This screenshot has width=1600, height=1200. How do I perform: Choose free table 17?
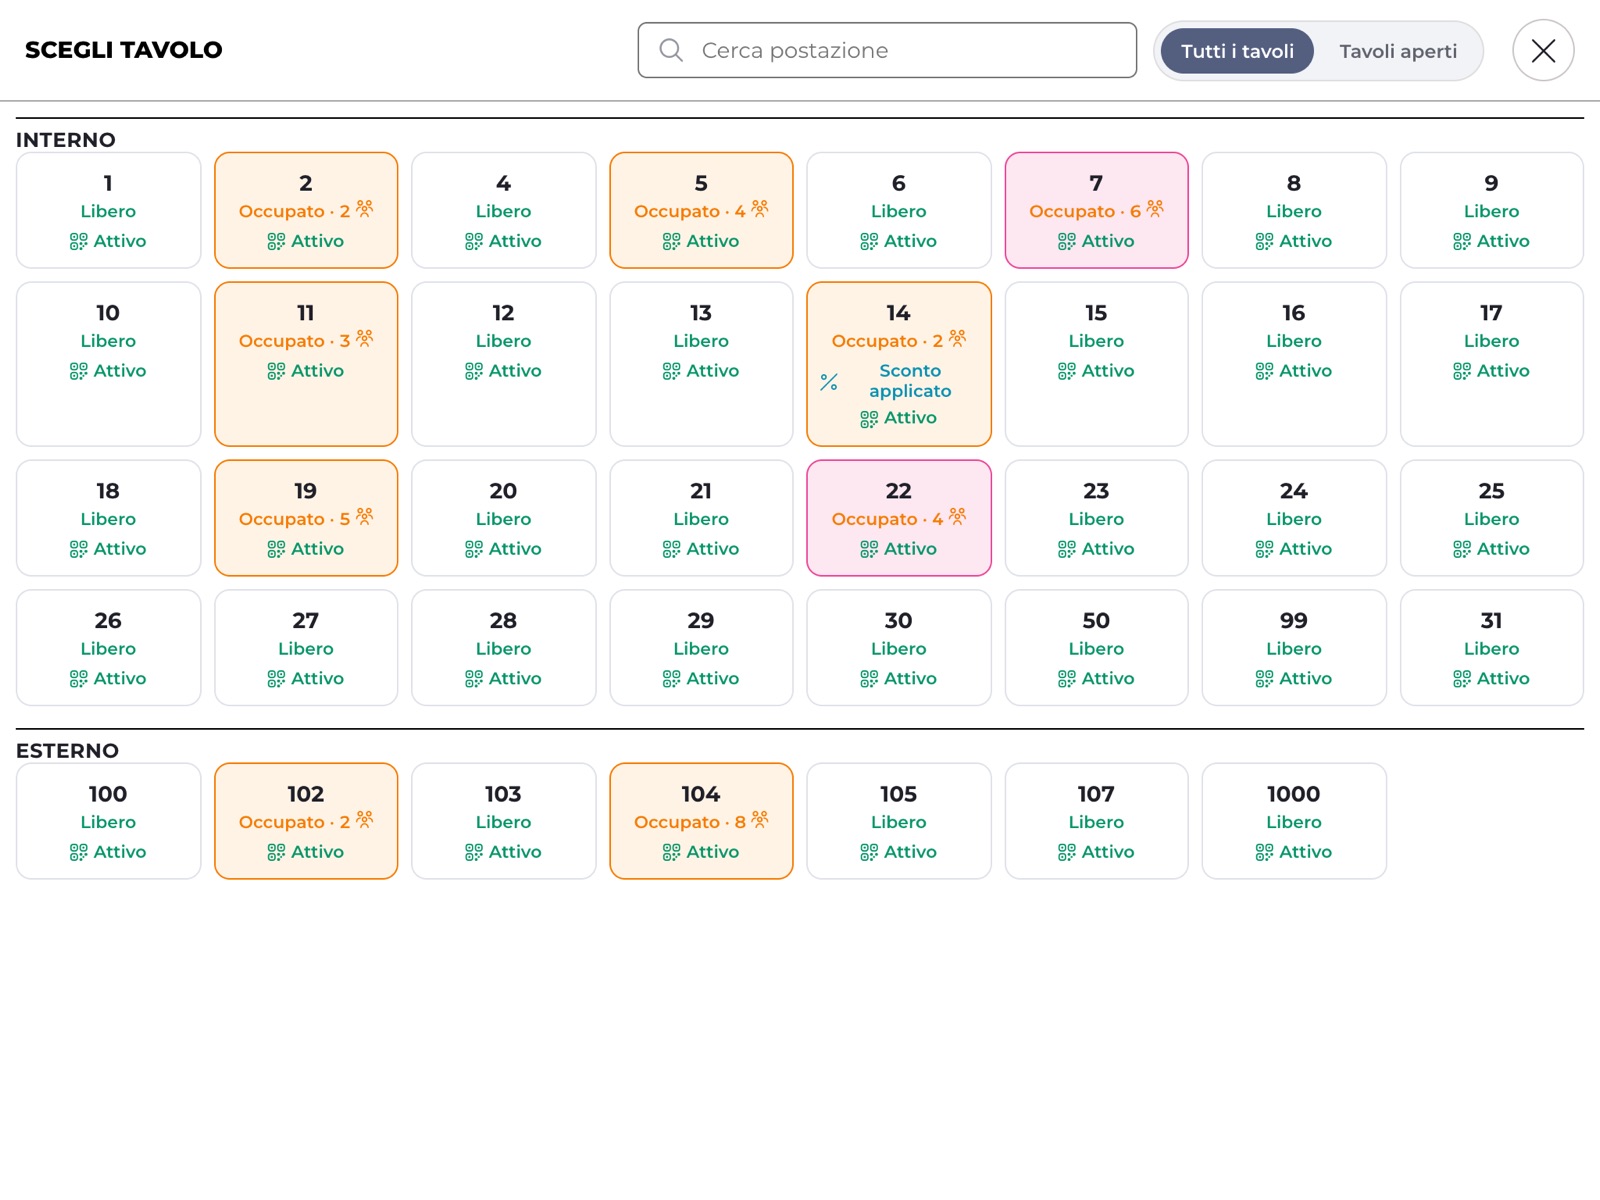(x=1491, y=364)
